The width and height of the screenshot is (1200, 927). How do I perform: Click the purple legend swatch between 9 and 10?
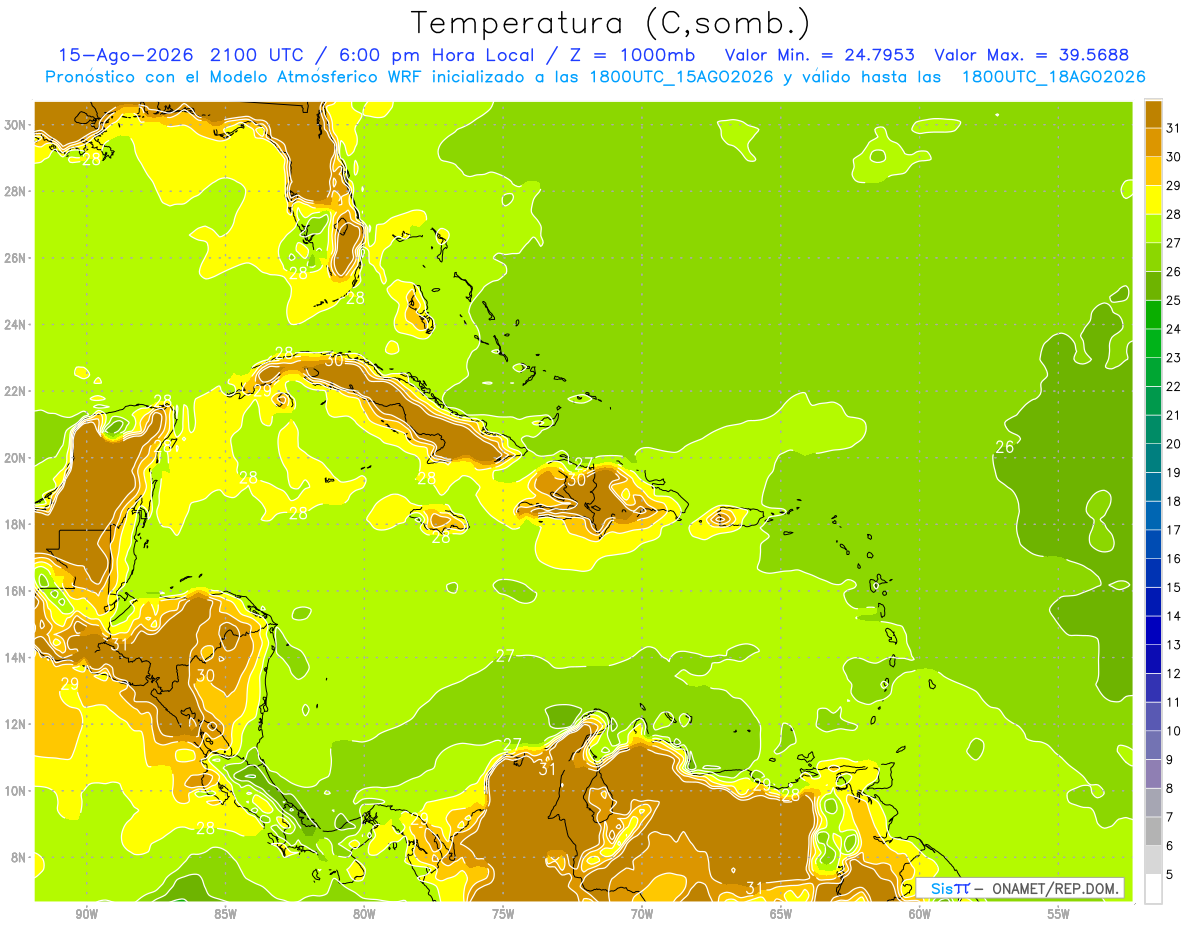tap(1153, 745)
